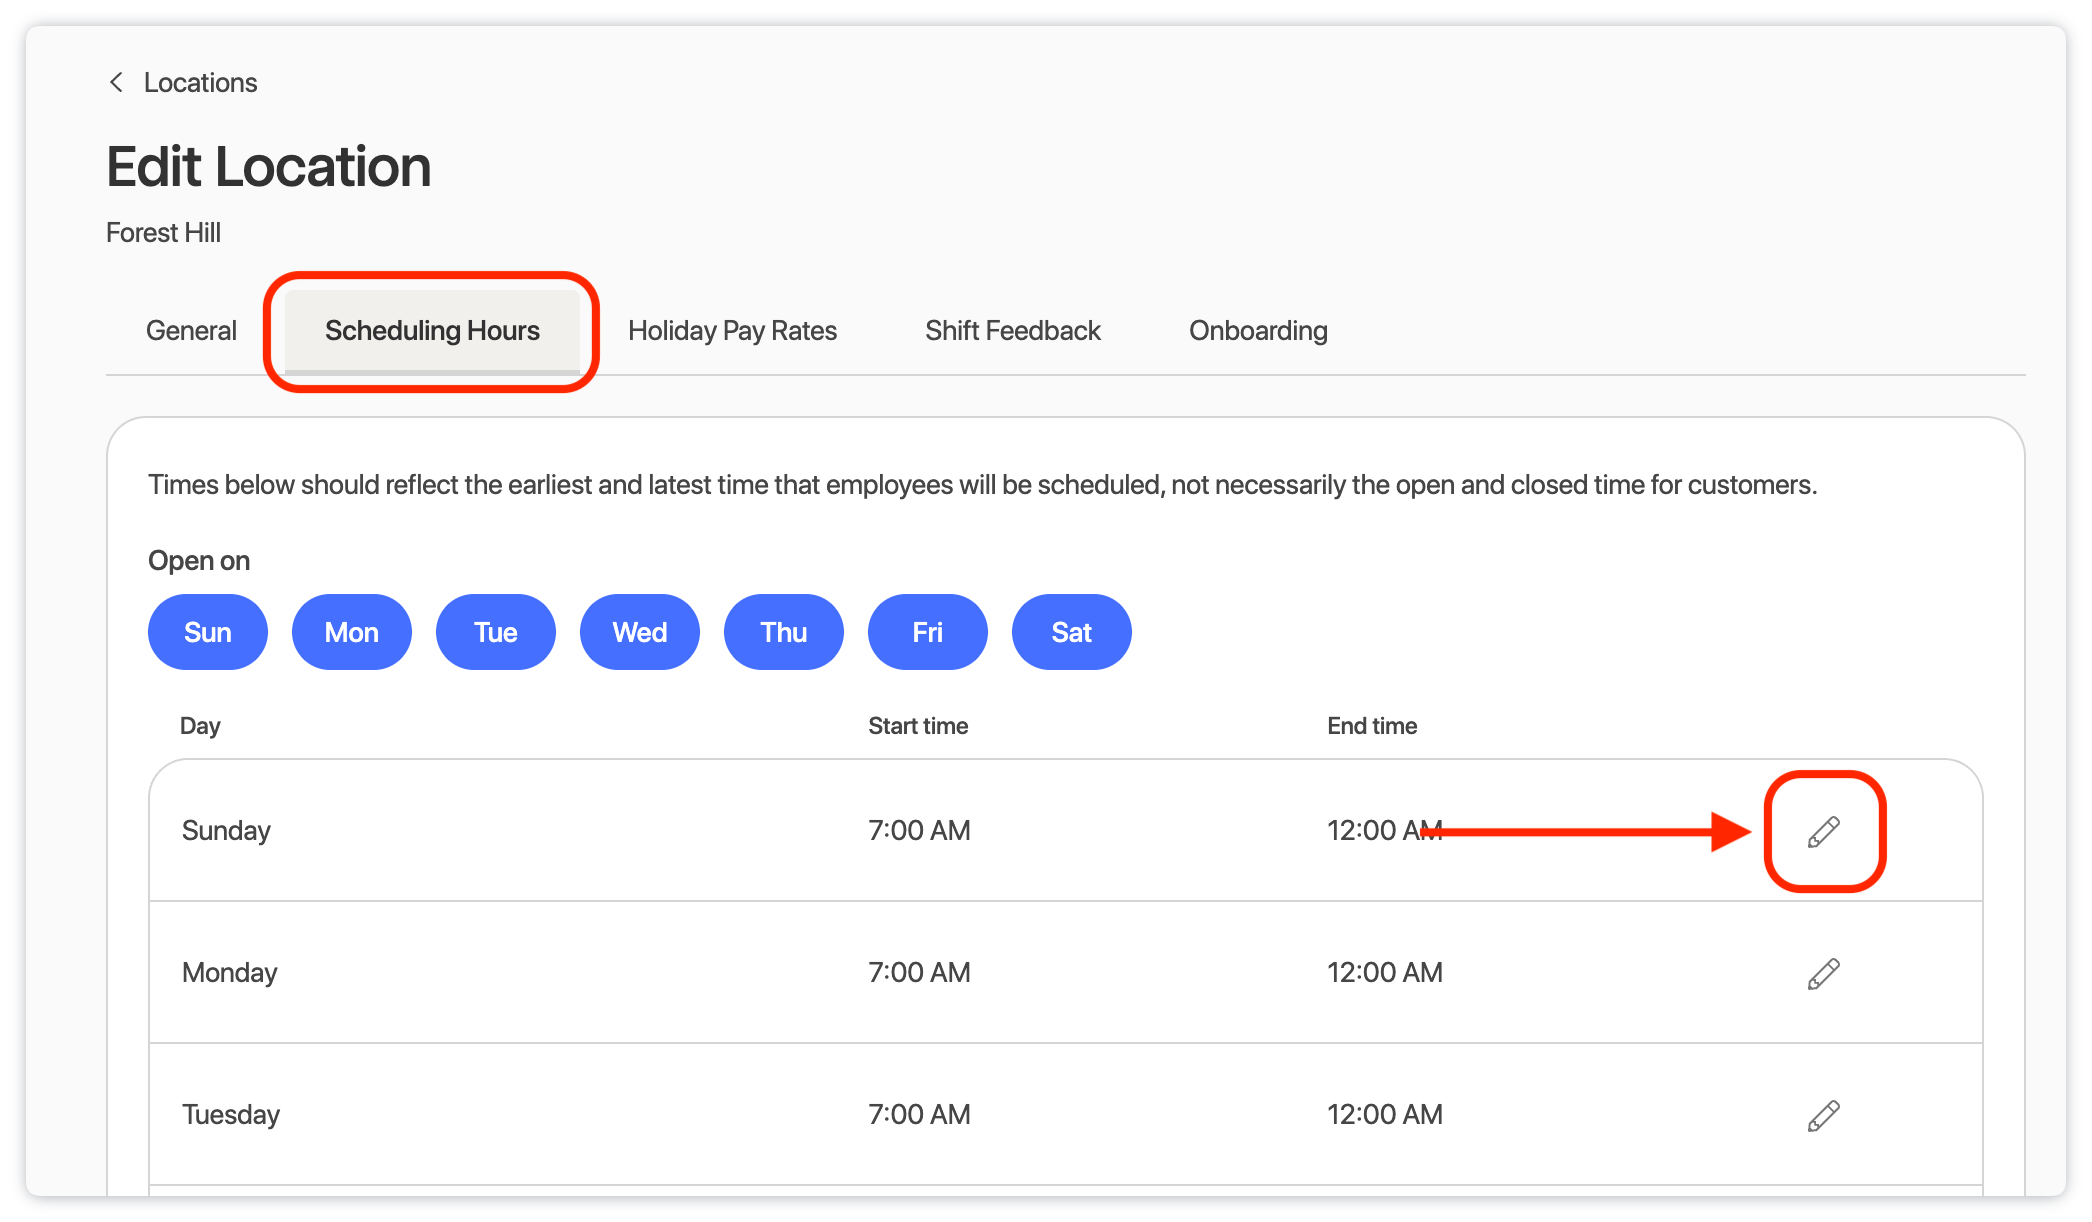Go to the Shift Feedback tab
The height and width of the screenshot is (1222, 2092).
click(x=1012, y=331)
